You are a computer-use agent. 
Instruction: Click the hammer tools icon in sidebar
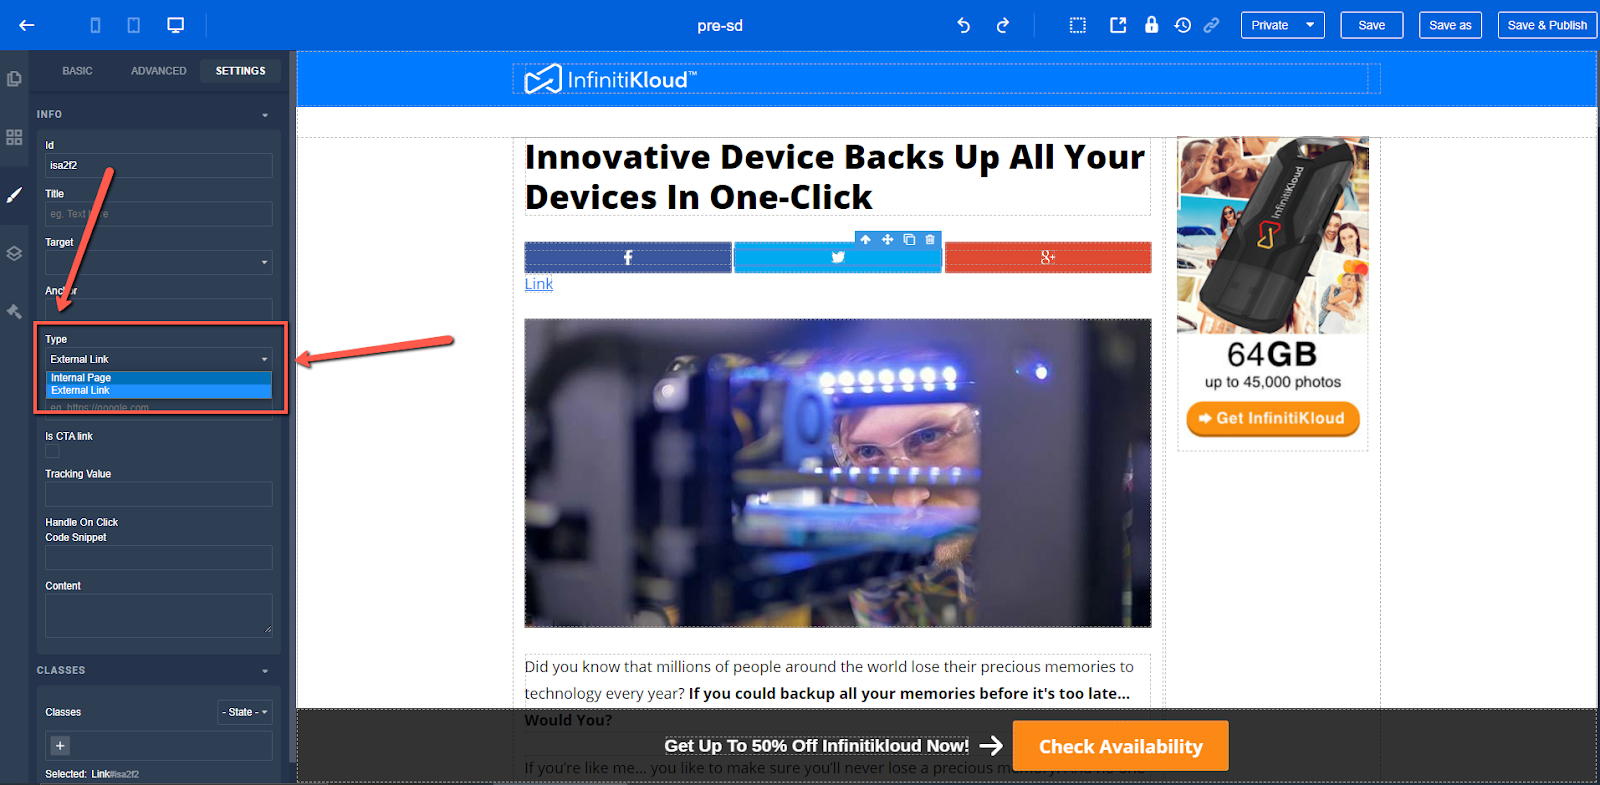14,311
